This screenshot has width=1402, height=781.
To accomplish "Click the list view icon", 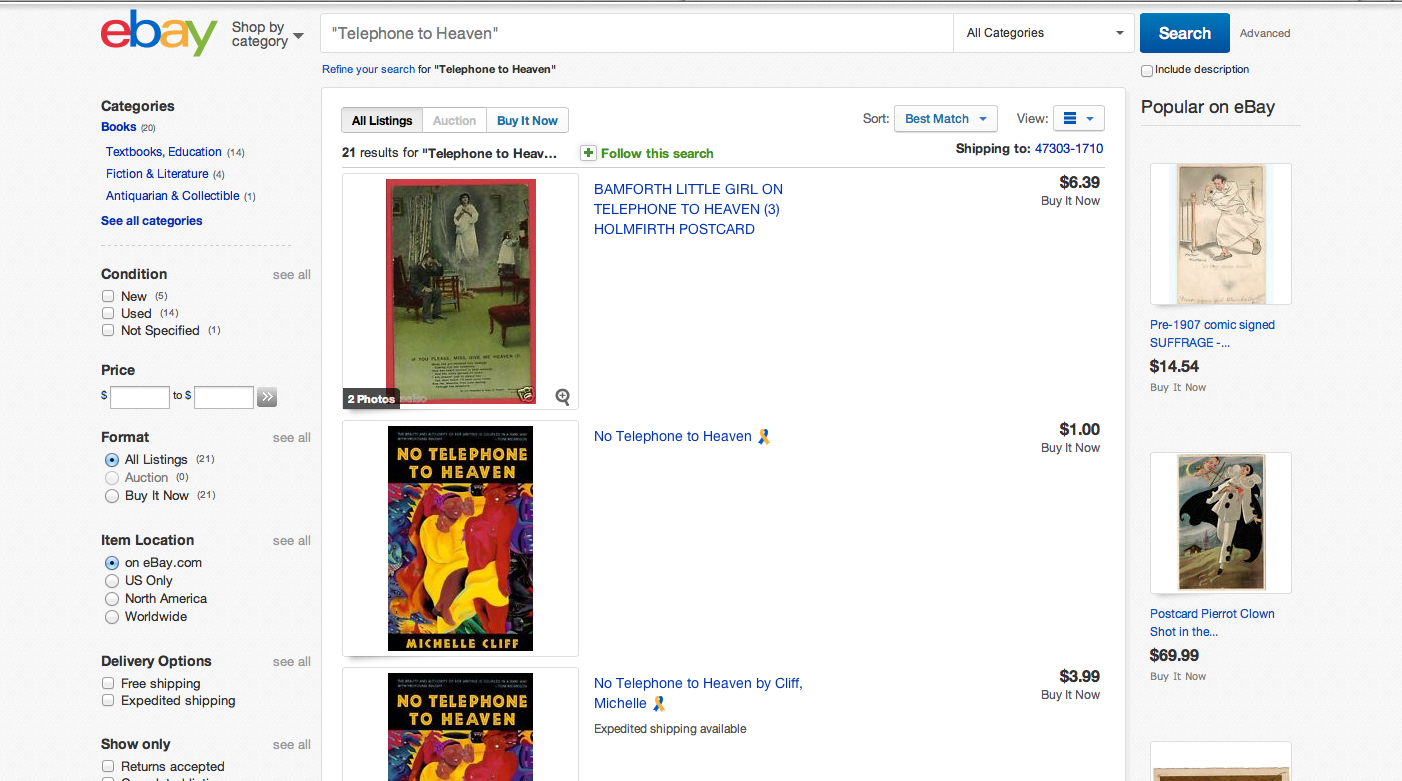I will click(x=1070, y=118).
